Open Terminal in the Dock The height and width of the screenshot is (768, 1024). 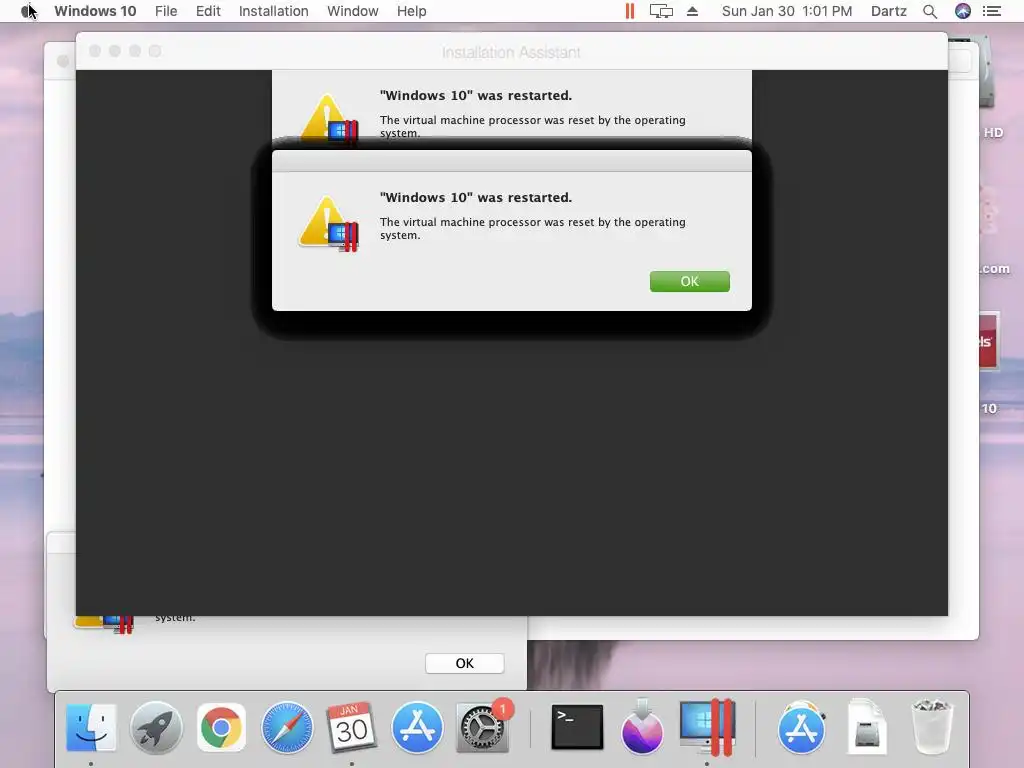pos(577,727)
